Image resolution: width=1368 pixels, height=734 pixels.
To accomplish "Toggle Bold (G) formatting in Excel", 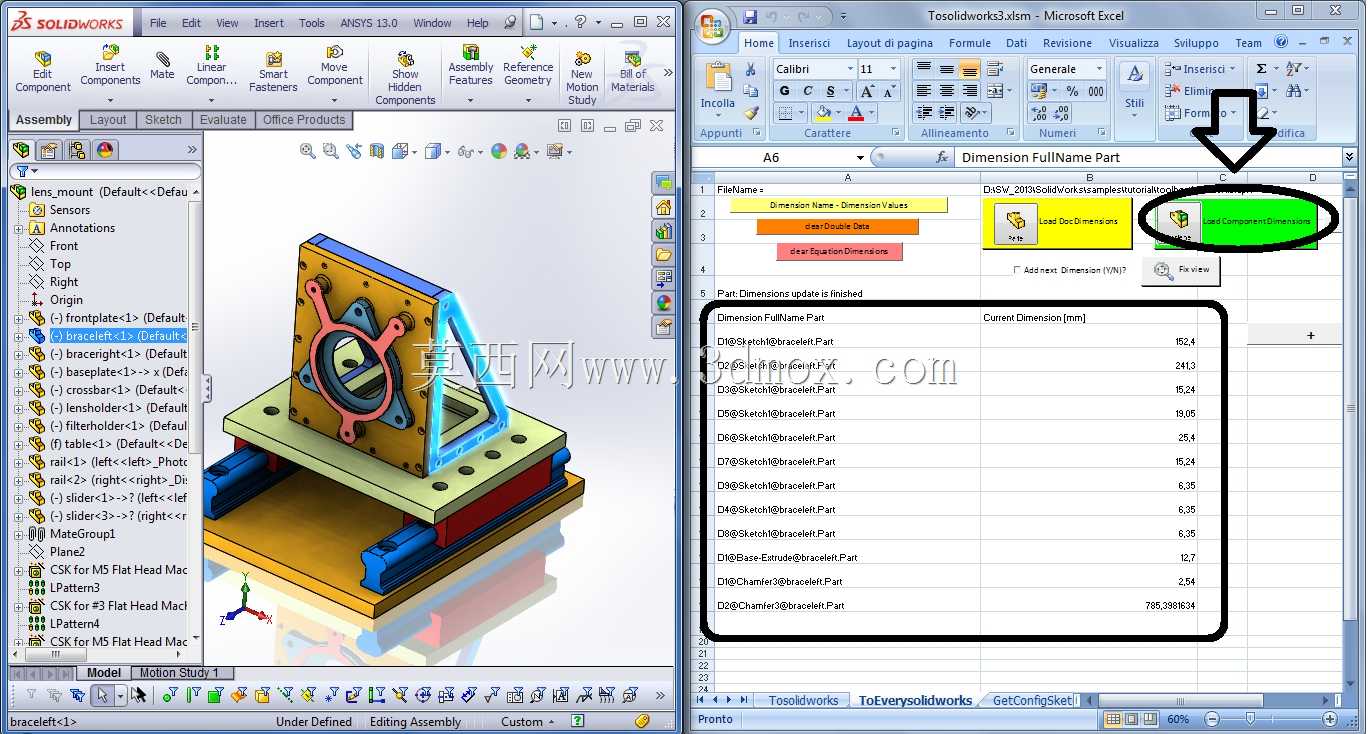I will (x=784, y=91).
